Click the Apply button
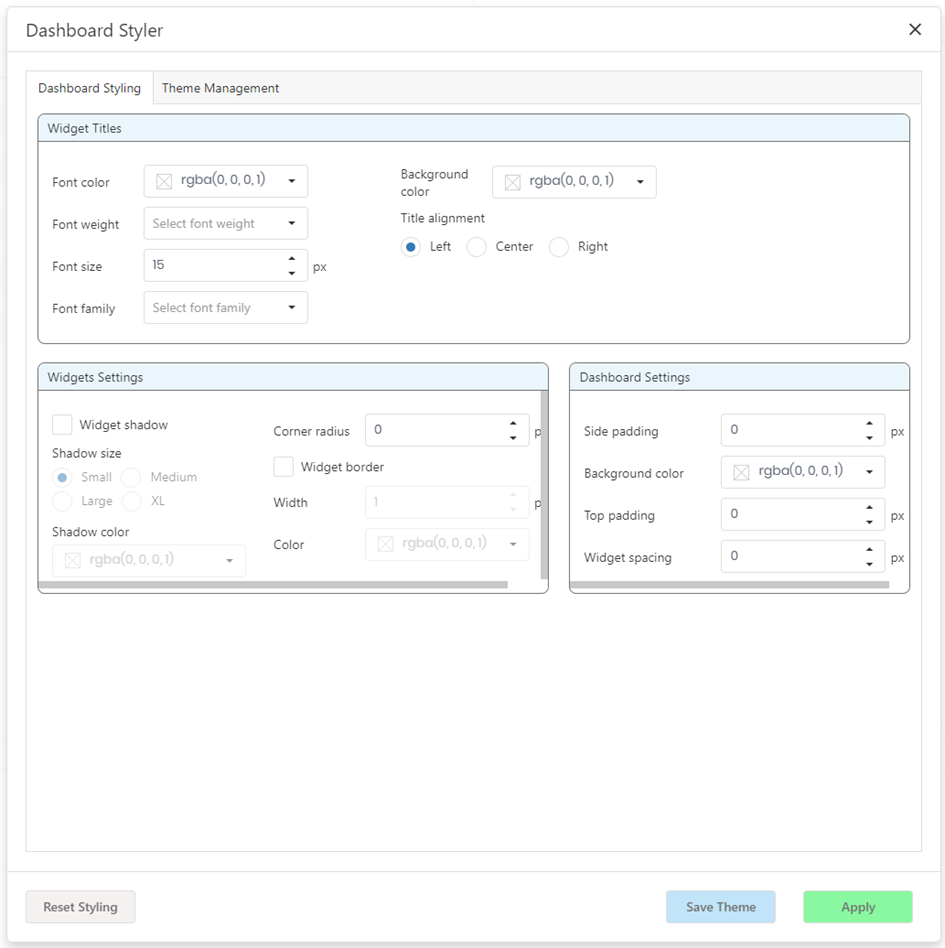 point(857,907)
